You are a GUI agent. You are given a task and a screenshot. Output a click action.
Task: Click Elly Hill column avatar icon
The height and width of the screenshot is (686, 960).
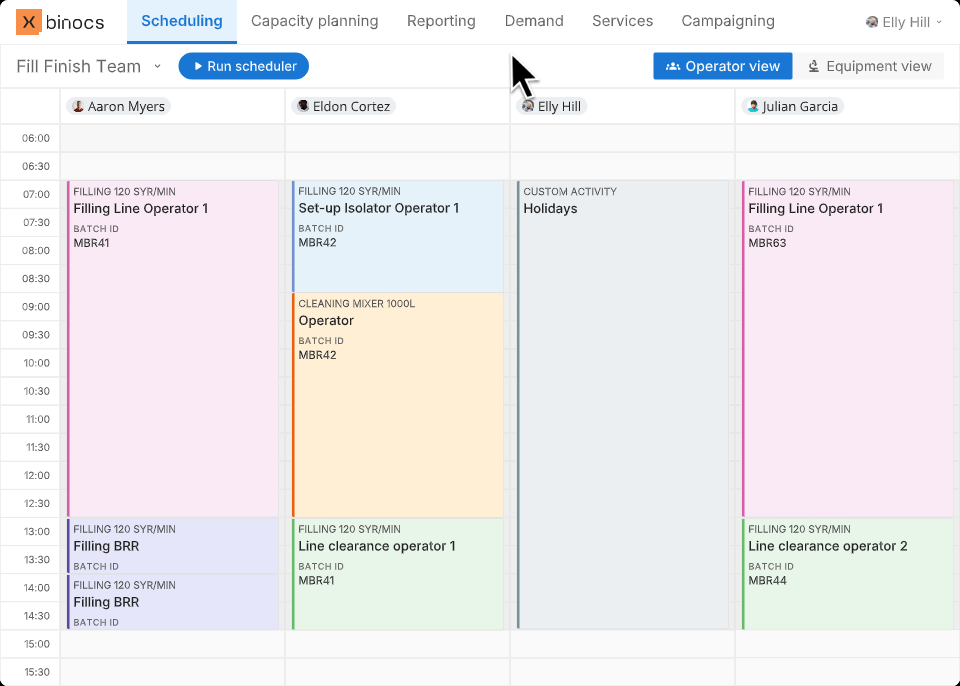[528, 106]
